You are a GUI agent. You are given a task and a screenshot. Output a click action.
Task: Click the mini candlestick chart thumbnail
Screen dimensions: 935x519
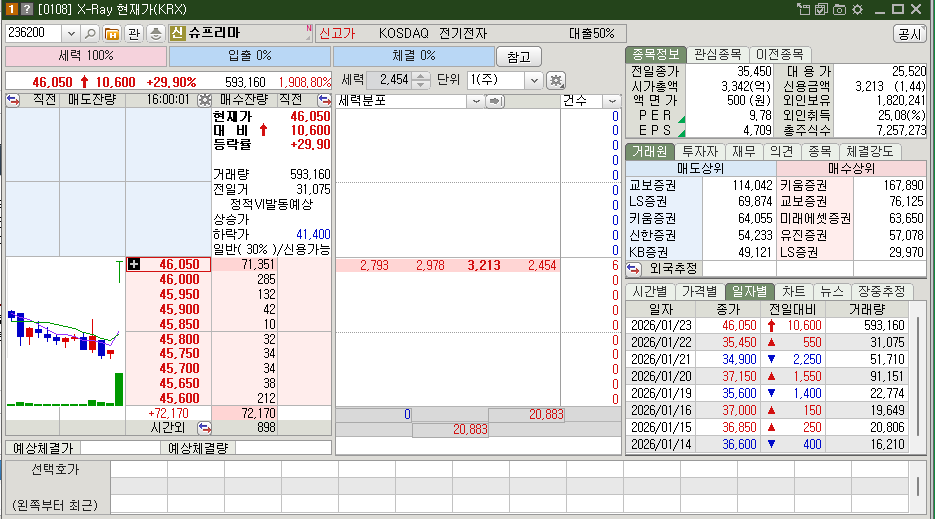pos(65,333)
